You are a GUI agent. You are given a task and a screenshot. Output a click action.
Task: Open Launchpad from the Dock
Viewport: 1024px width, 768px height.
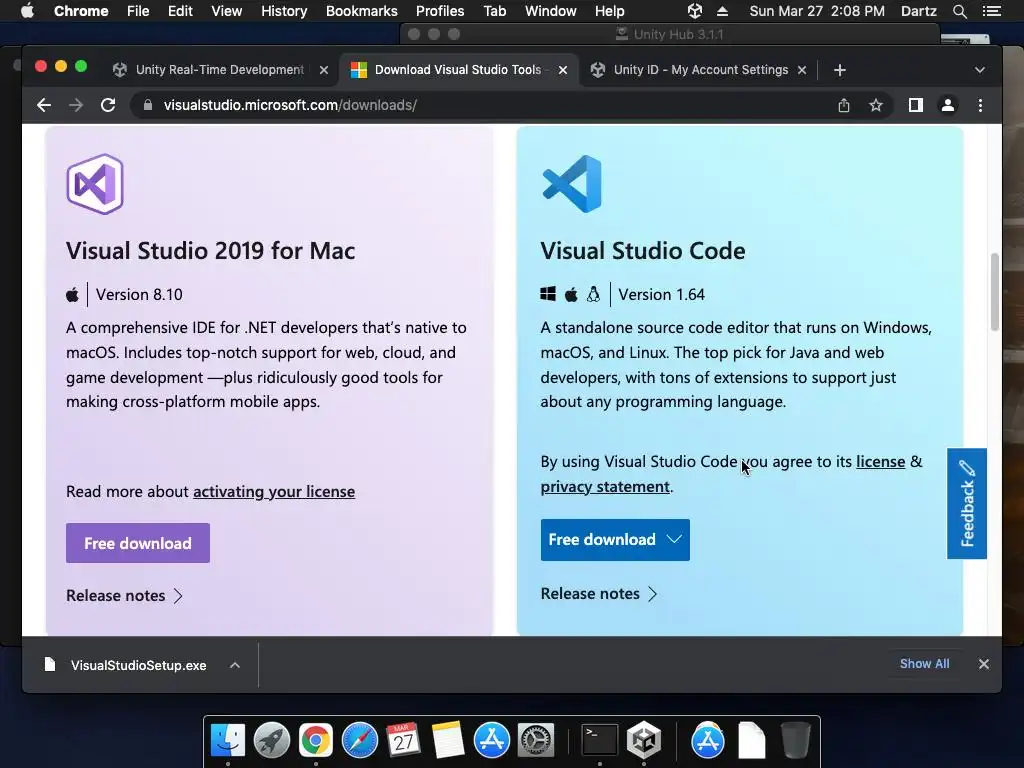272,741
